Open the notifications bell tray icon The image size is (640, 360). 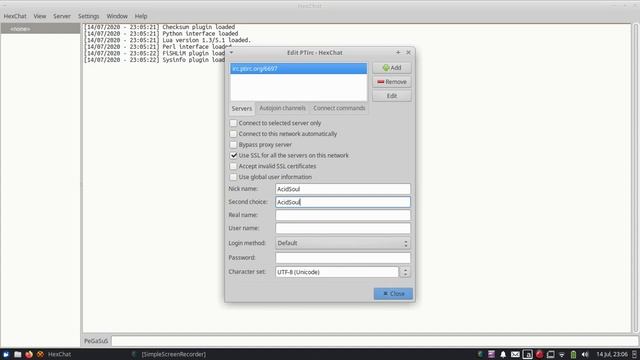point(503,354)
